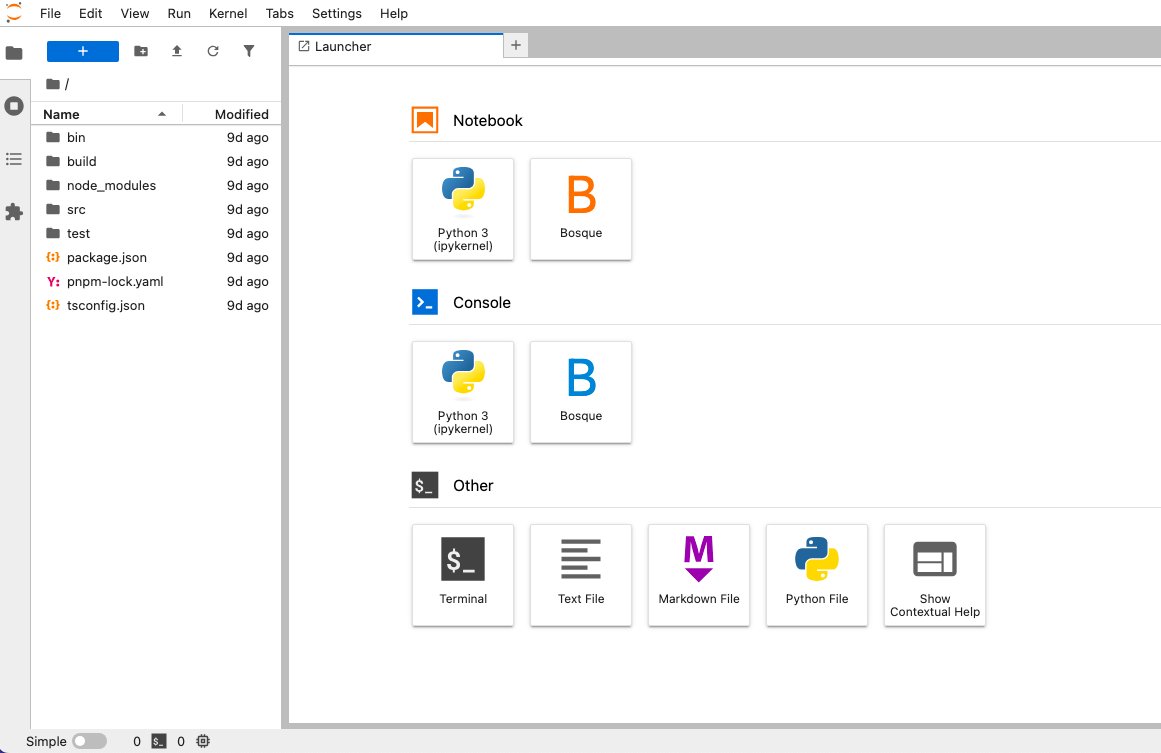Click the Other section terminal-prompt icon
Image resolution: width=1161 pixels, height=753 pixels.
425,485
